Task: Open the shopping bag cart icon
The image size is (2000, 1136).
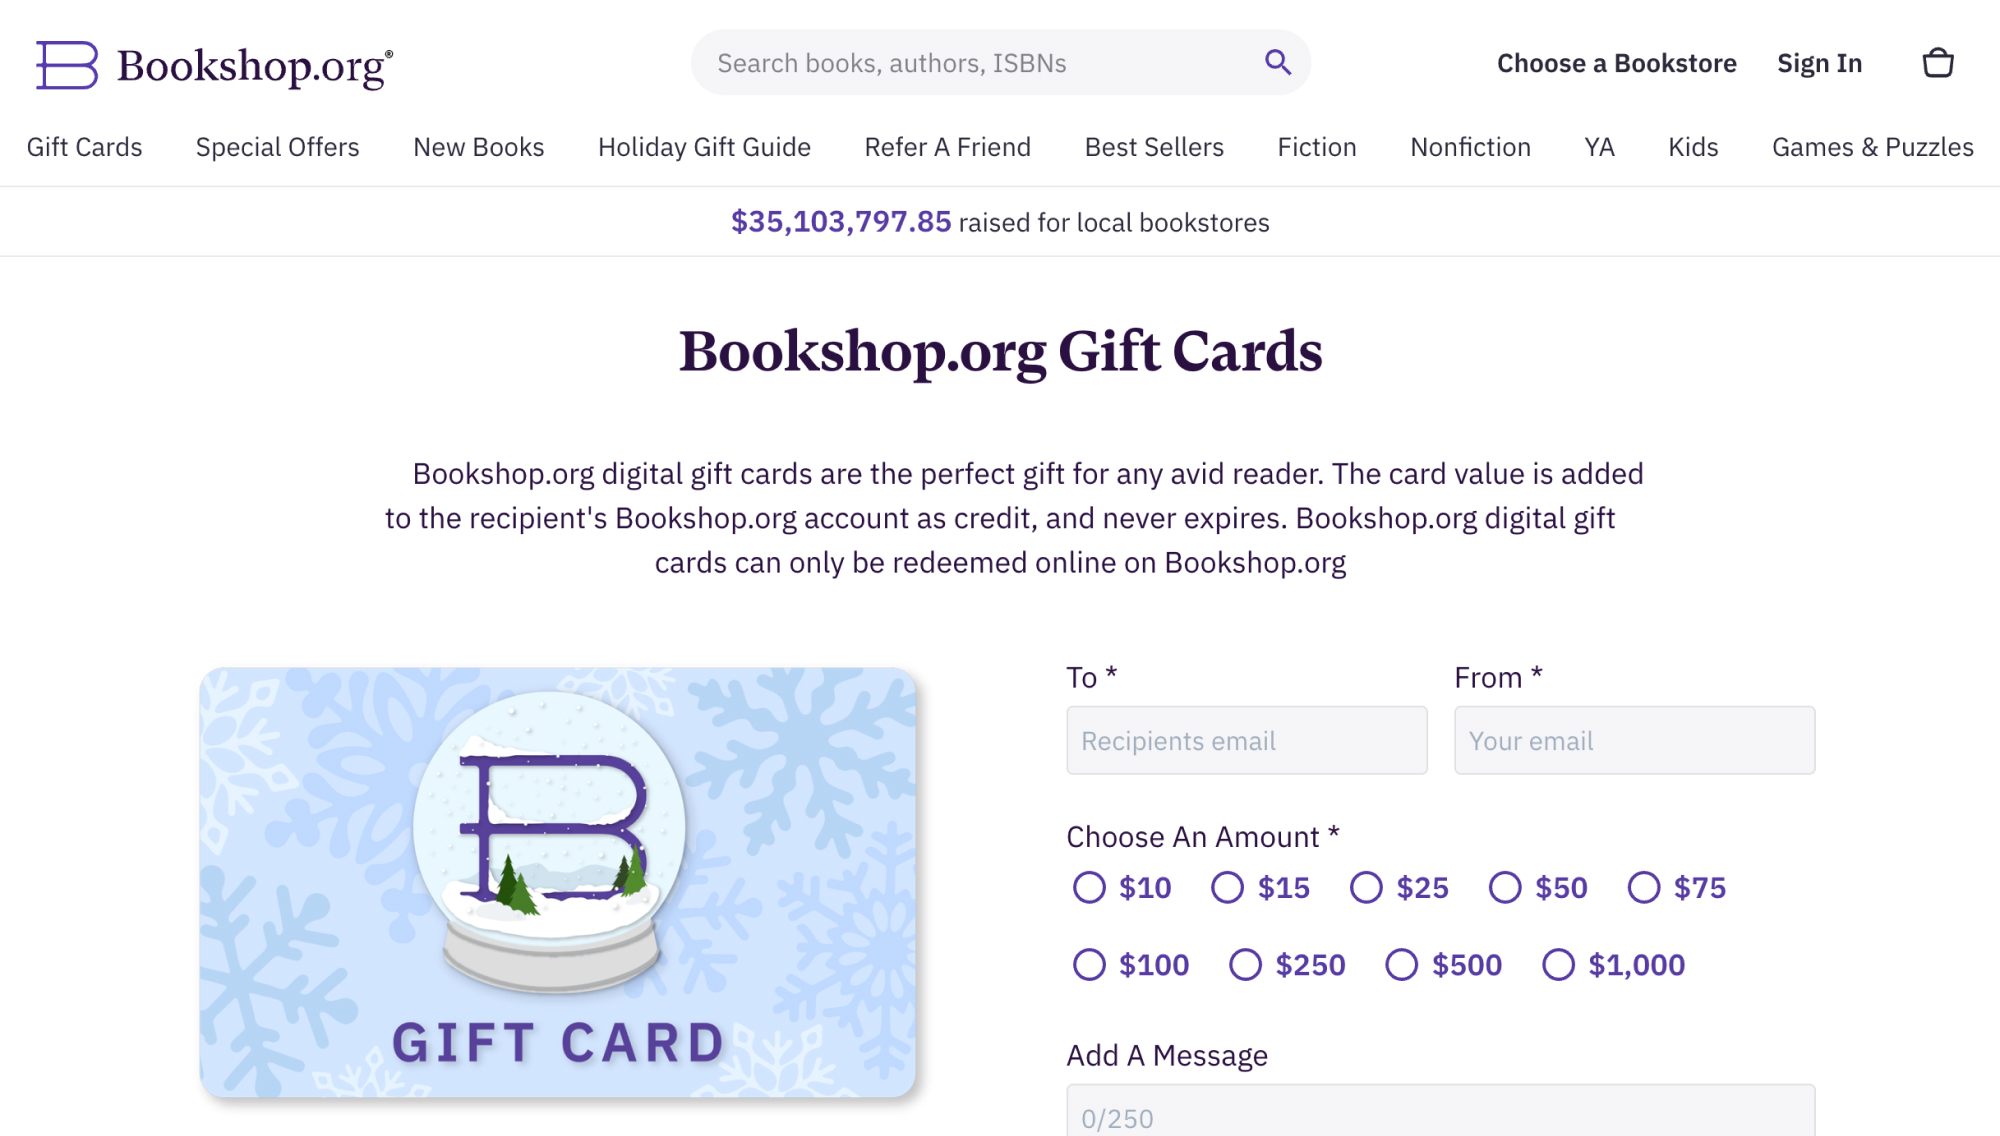Action: tap(1938, 63)
